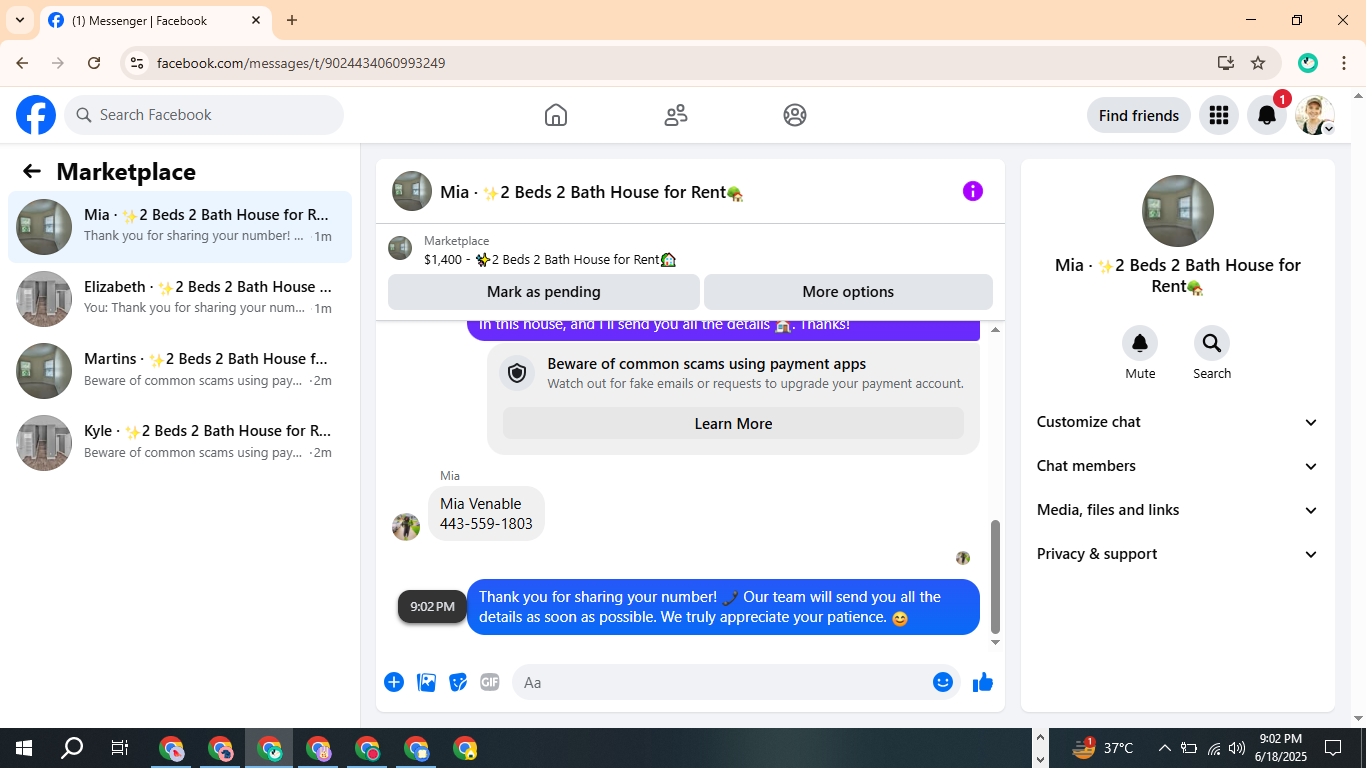1366x768 pixels.
Task: Mute this chat with the bell icon
Action: (x=1140, y=343)
